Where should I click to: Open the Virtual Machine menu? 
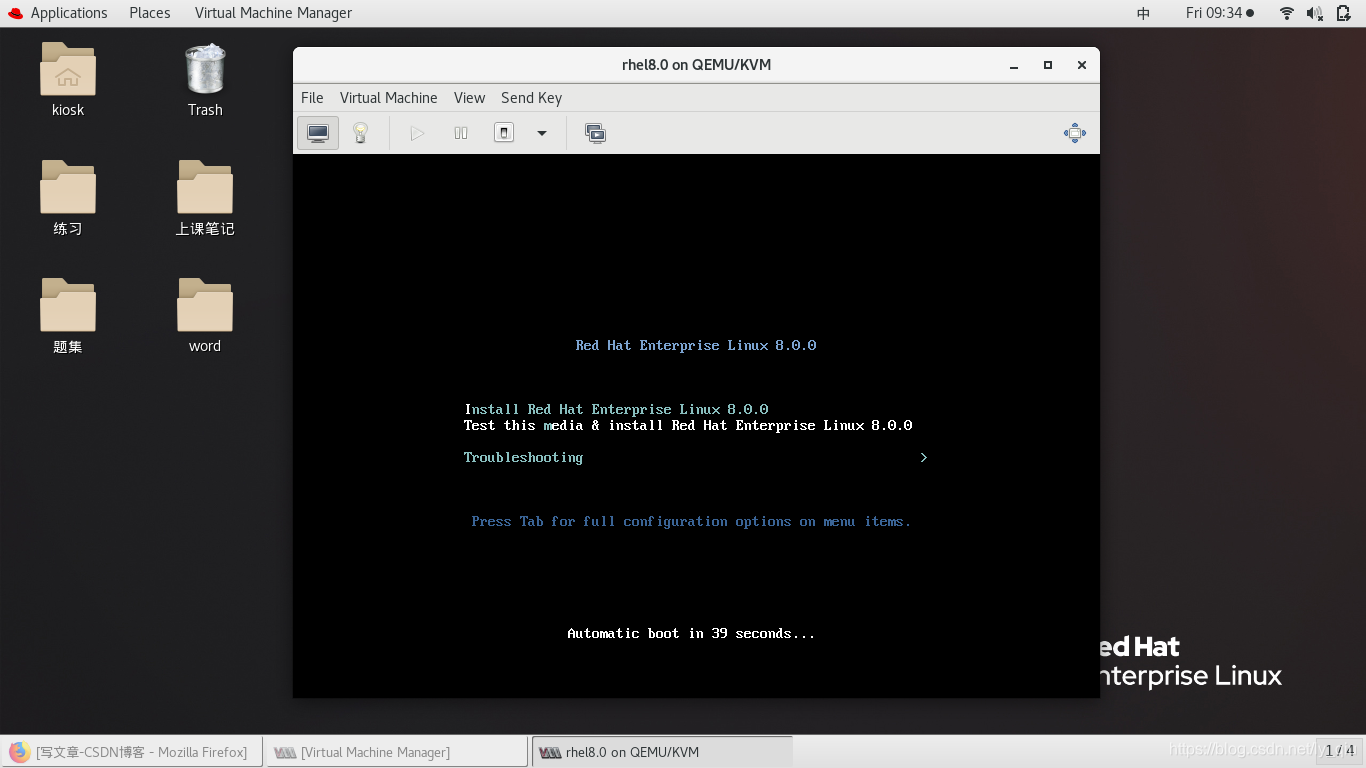click(388, 98)
